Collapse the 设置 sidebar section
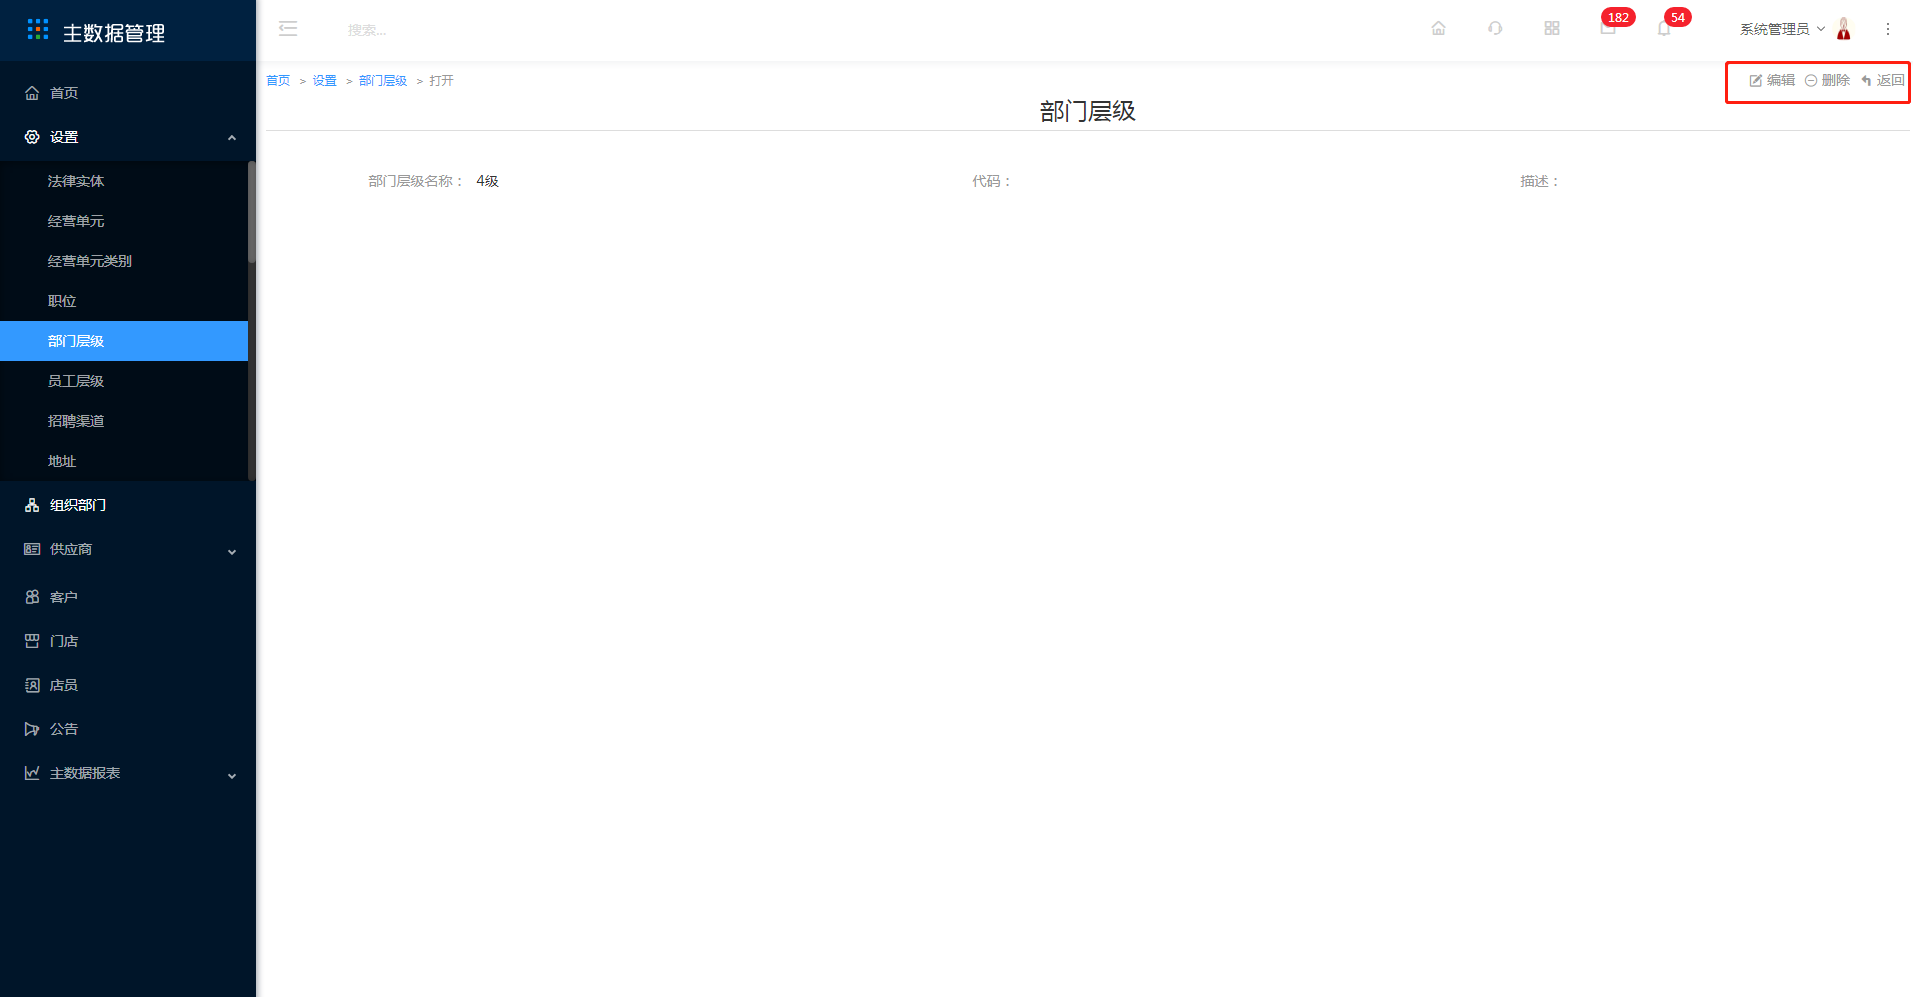The height and width of the screenshot is (997, 1913). click(128, 137)
